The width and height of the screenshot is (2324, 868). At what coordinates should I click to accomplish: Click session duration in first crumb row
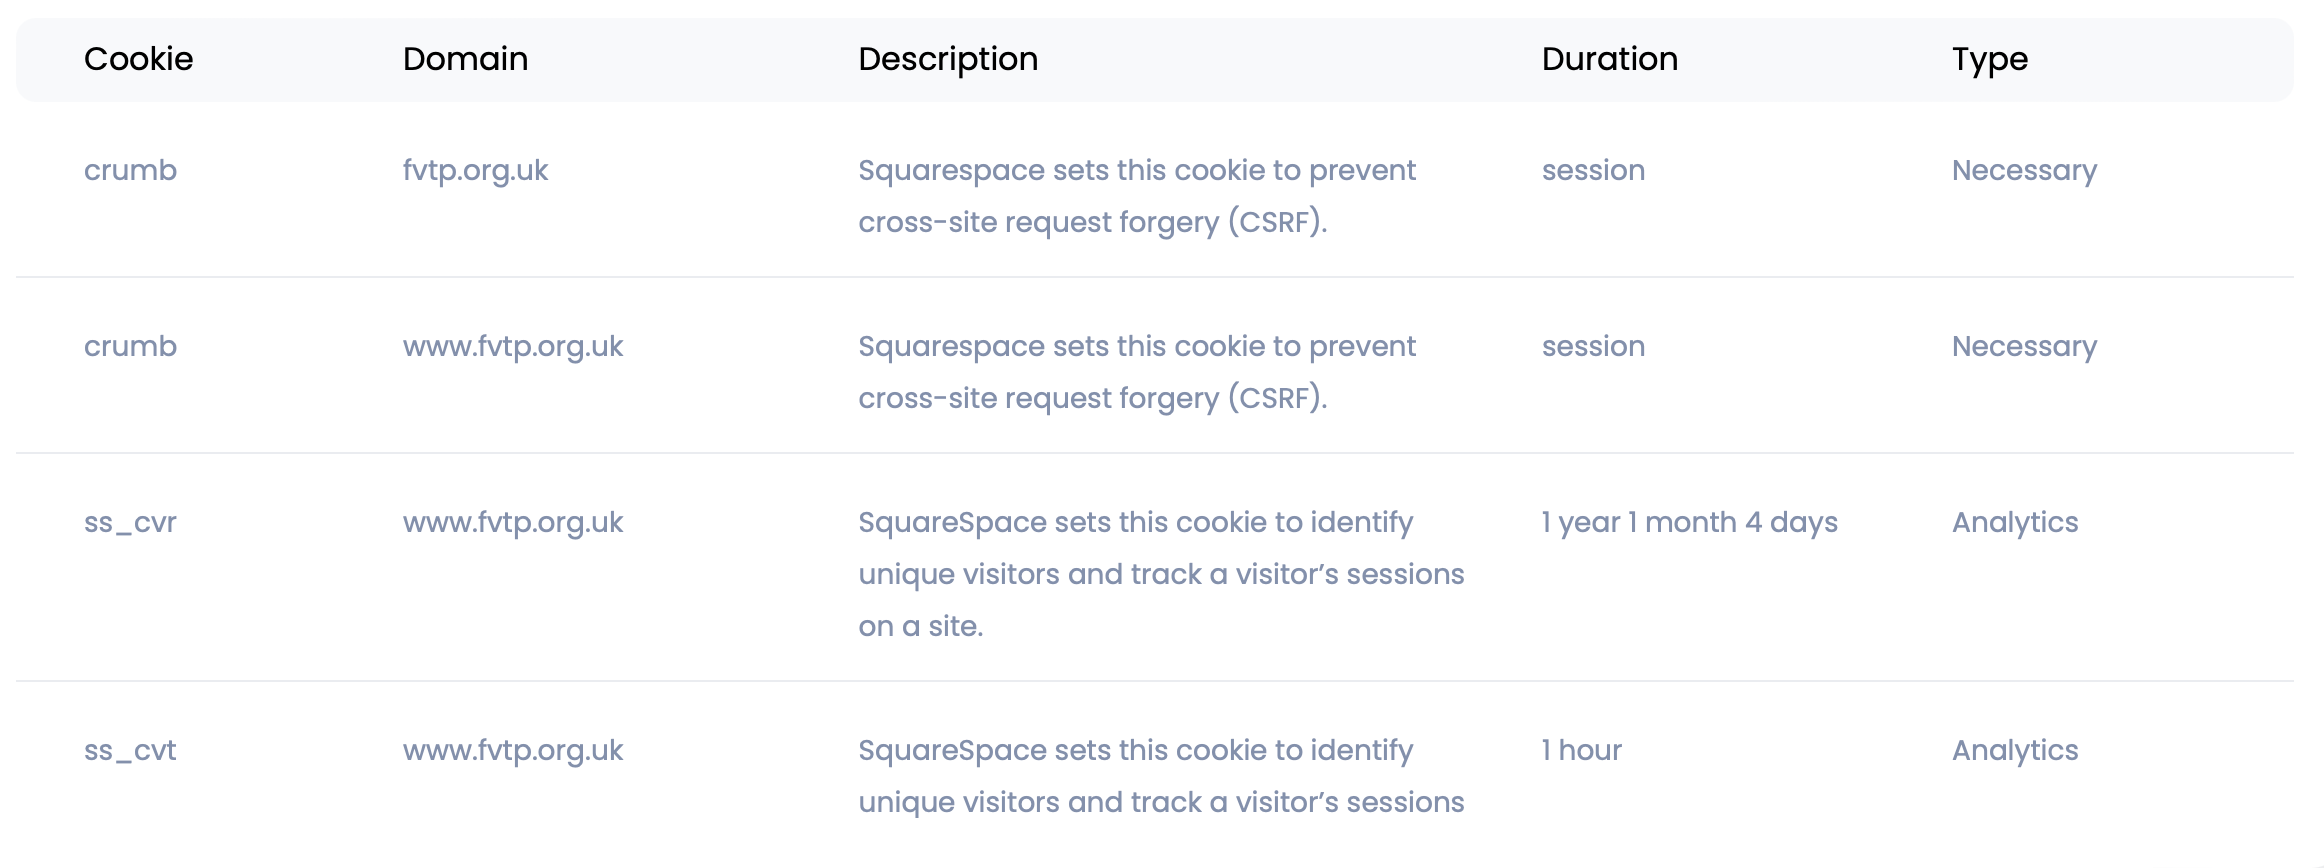1593,171
